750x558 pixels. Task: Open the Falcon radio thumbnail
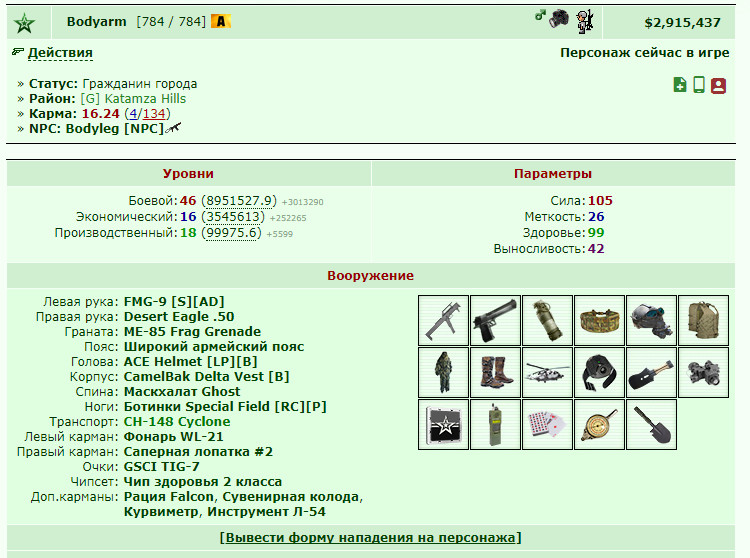point(496,425)
